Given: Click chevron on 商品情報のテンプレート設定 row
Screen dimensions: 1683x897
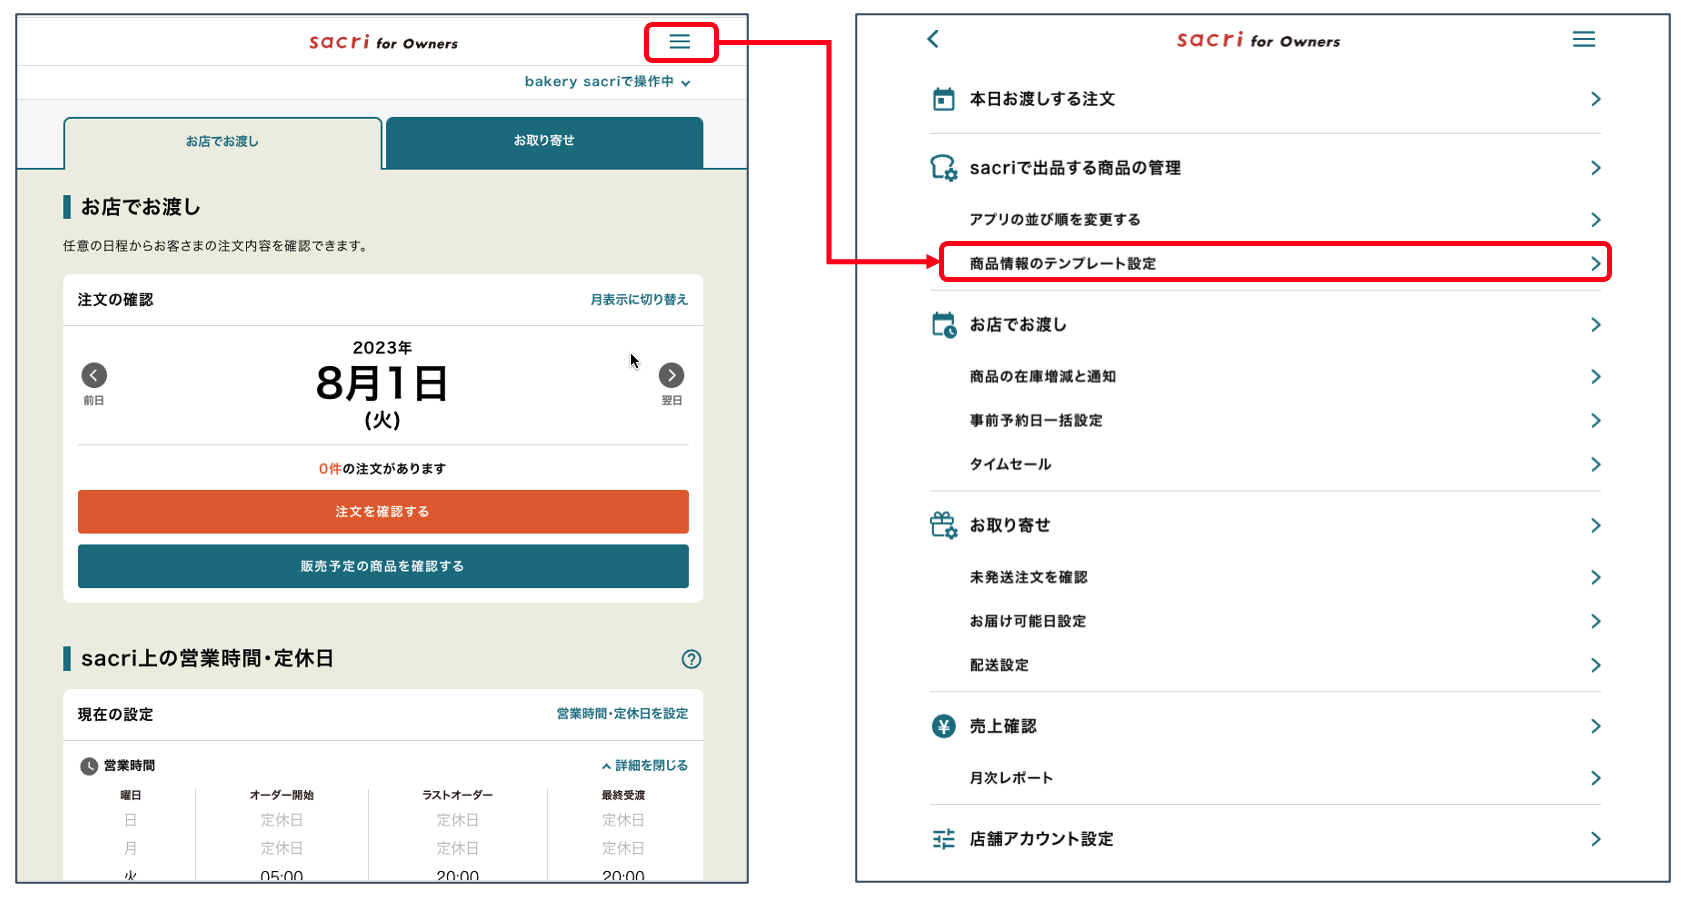Looking at the screenshot, I should (x=1596, y=263).
